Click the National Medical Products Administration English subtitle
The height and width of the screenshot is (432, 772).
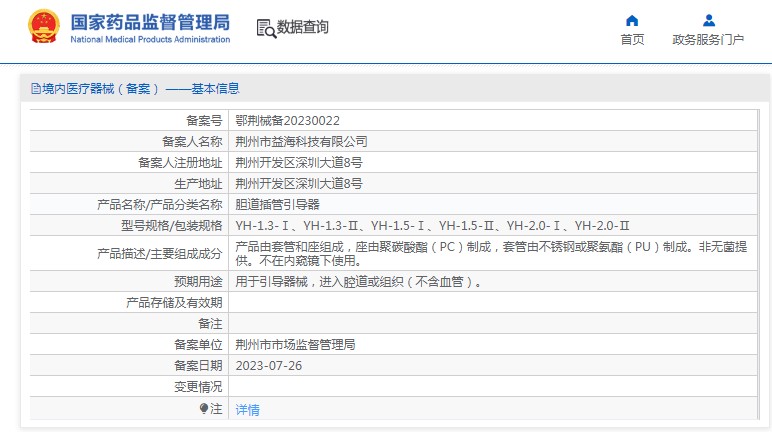150,39
